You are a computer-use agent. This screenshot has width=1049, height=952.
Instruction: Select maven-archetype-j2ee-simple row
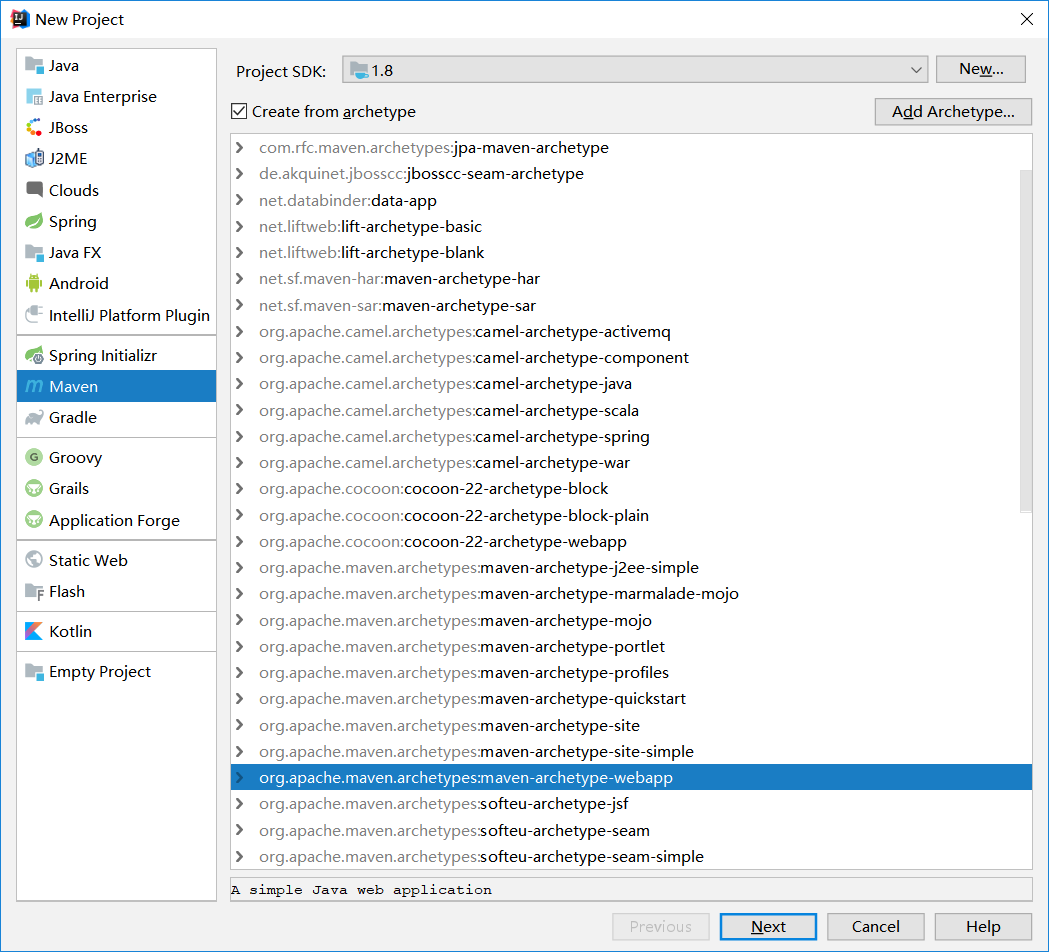click(631, 567)
